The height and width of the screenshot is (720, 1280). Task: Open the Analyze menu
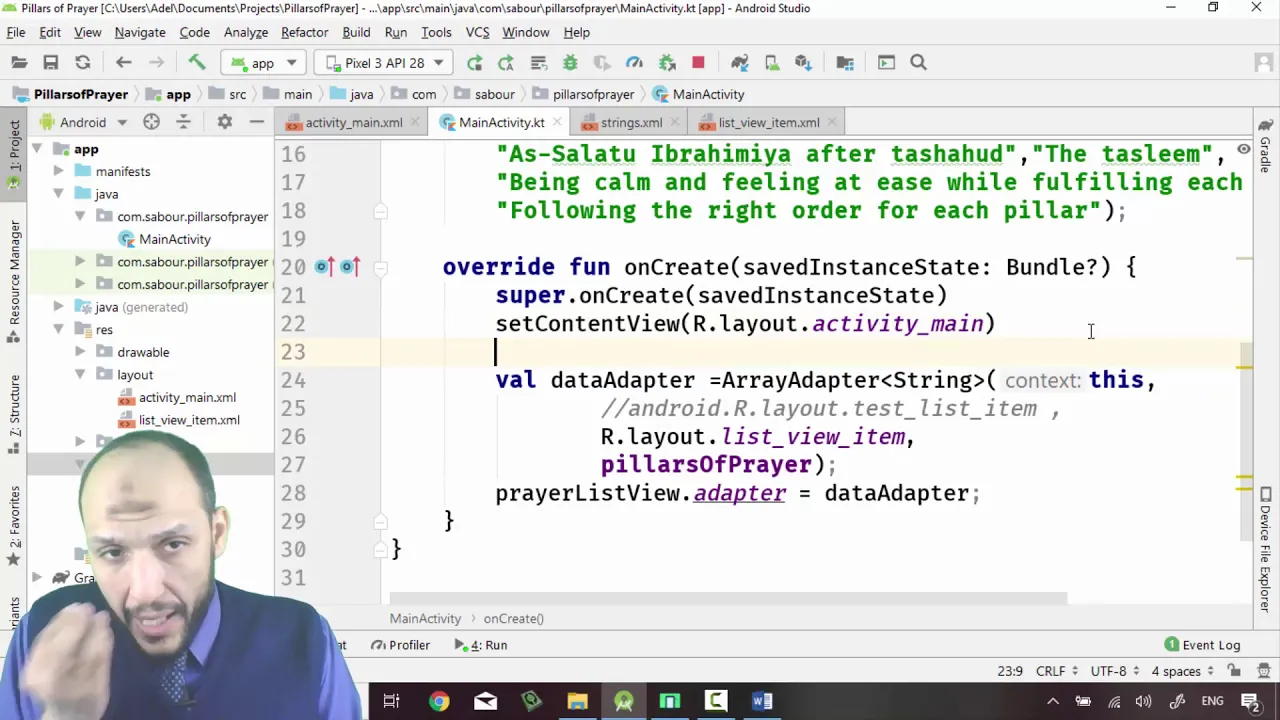[x=246, y=32]
